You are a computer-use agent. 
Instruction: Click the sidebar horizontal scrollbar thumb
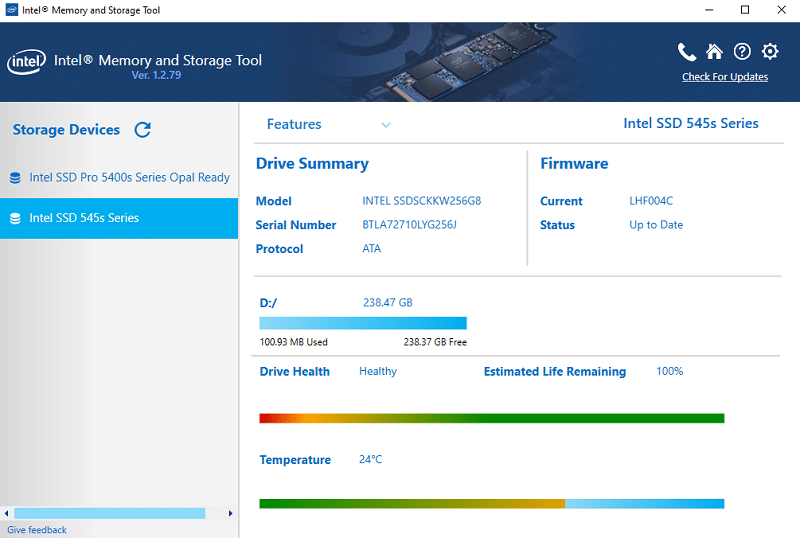click(110, 513)
